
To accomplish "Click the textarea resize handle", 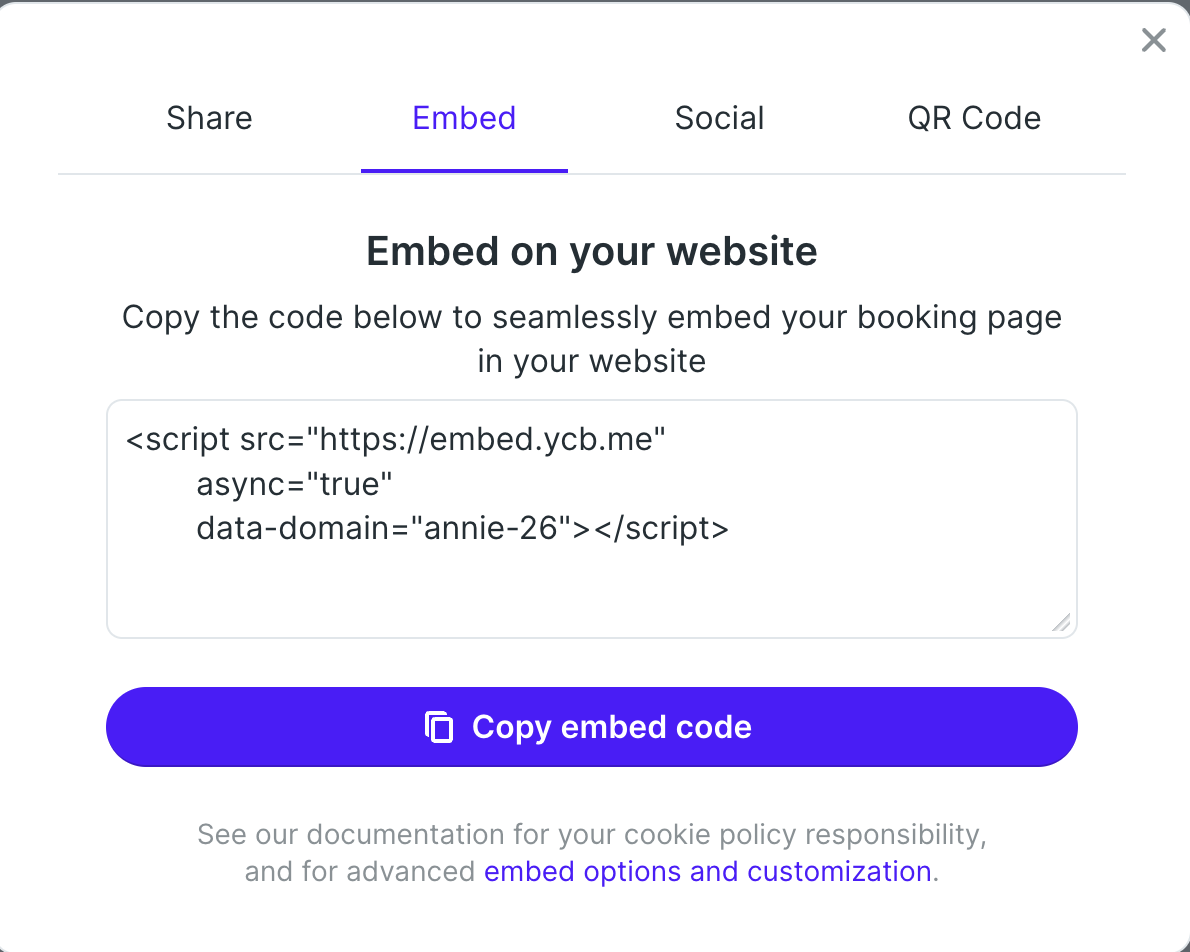I will point(1062,623).
